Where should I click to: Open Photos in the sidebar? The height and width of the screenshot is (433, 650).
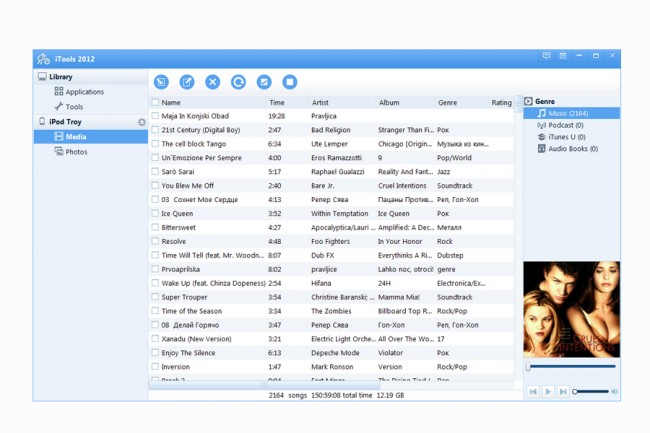76,152
